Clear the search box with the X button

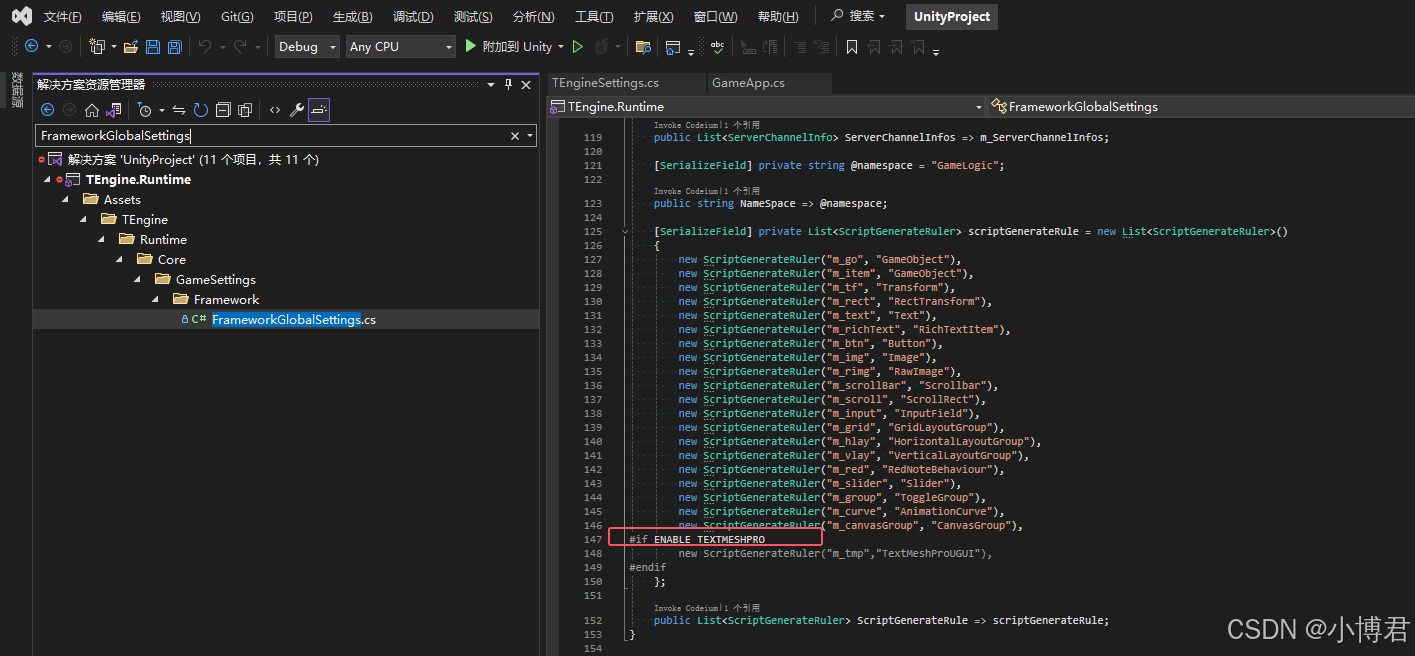coord(513,135)
